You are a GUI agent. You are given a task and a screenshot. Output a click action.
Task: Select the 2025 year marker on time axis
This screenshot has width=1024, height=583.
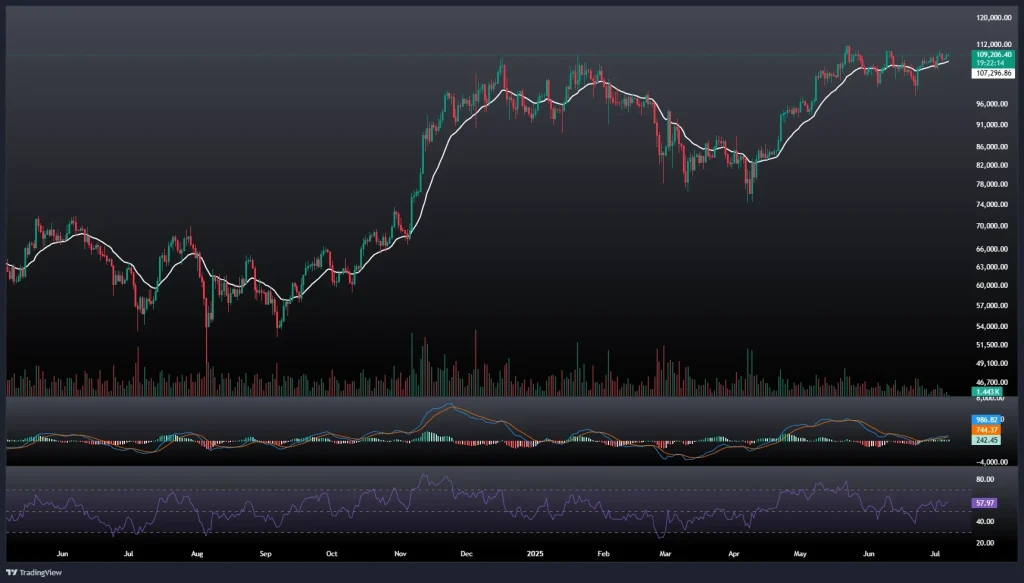[x=536, y=552]
